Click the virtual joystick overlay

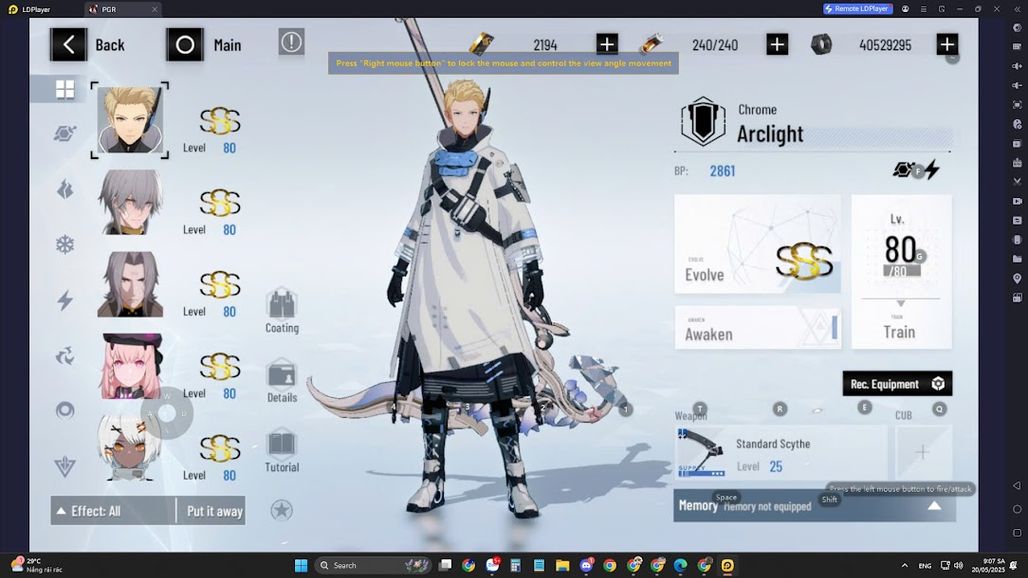click(x=167, y=414)
